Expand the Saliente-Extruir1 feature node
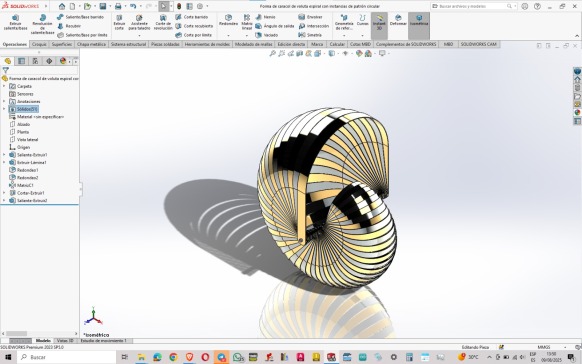 [x=4, y=155]
